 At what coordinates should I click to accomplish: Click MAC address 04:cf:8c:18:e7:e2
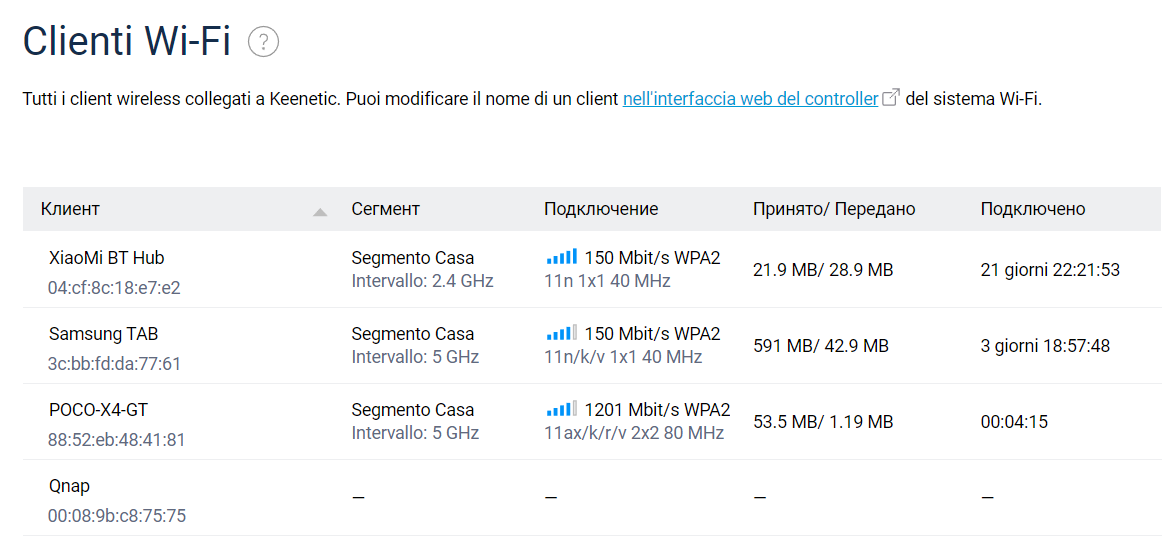114,288
